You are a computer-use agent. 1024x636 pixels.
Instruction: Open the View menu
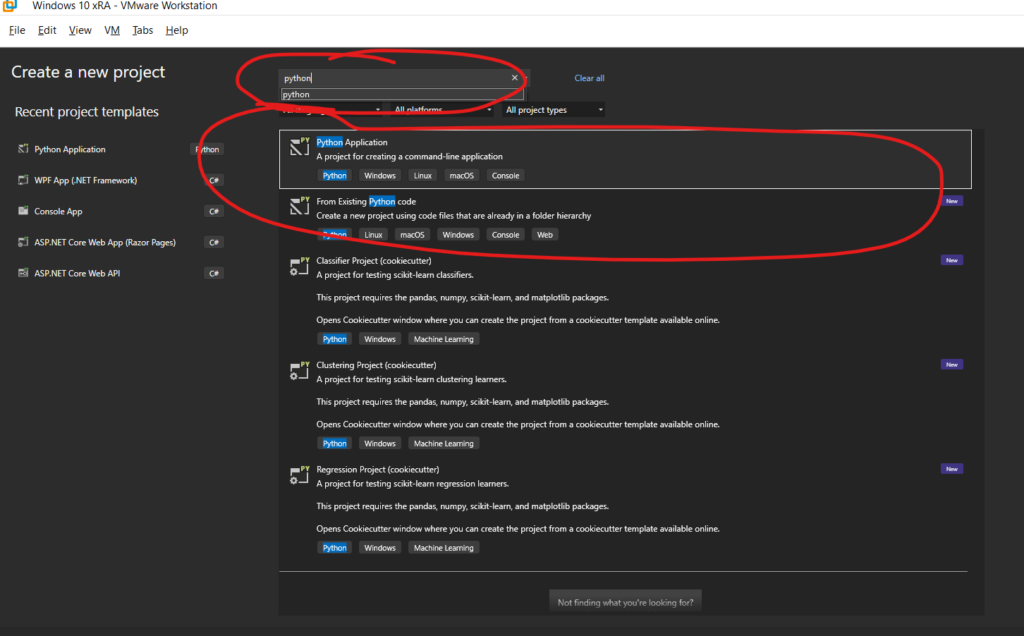(x=80, y=30)
